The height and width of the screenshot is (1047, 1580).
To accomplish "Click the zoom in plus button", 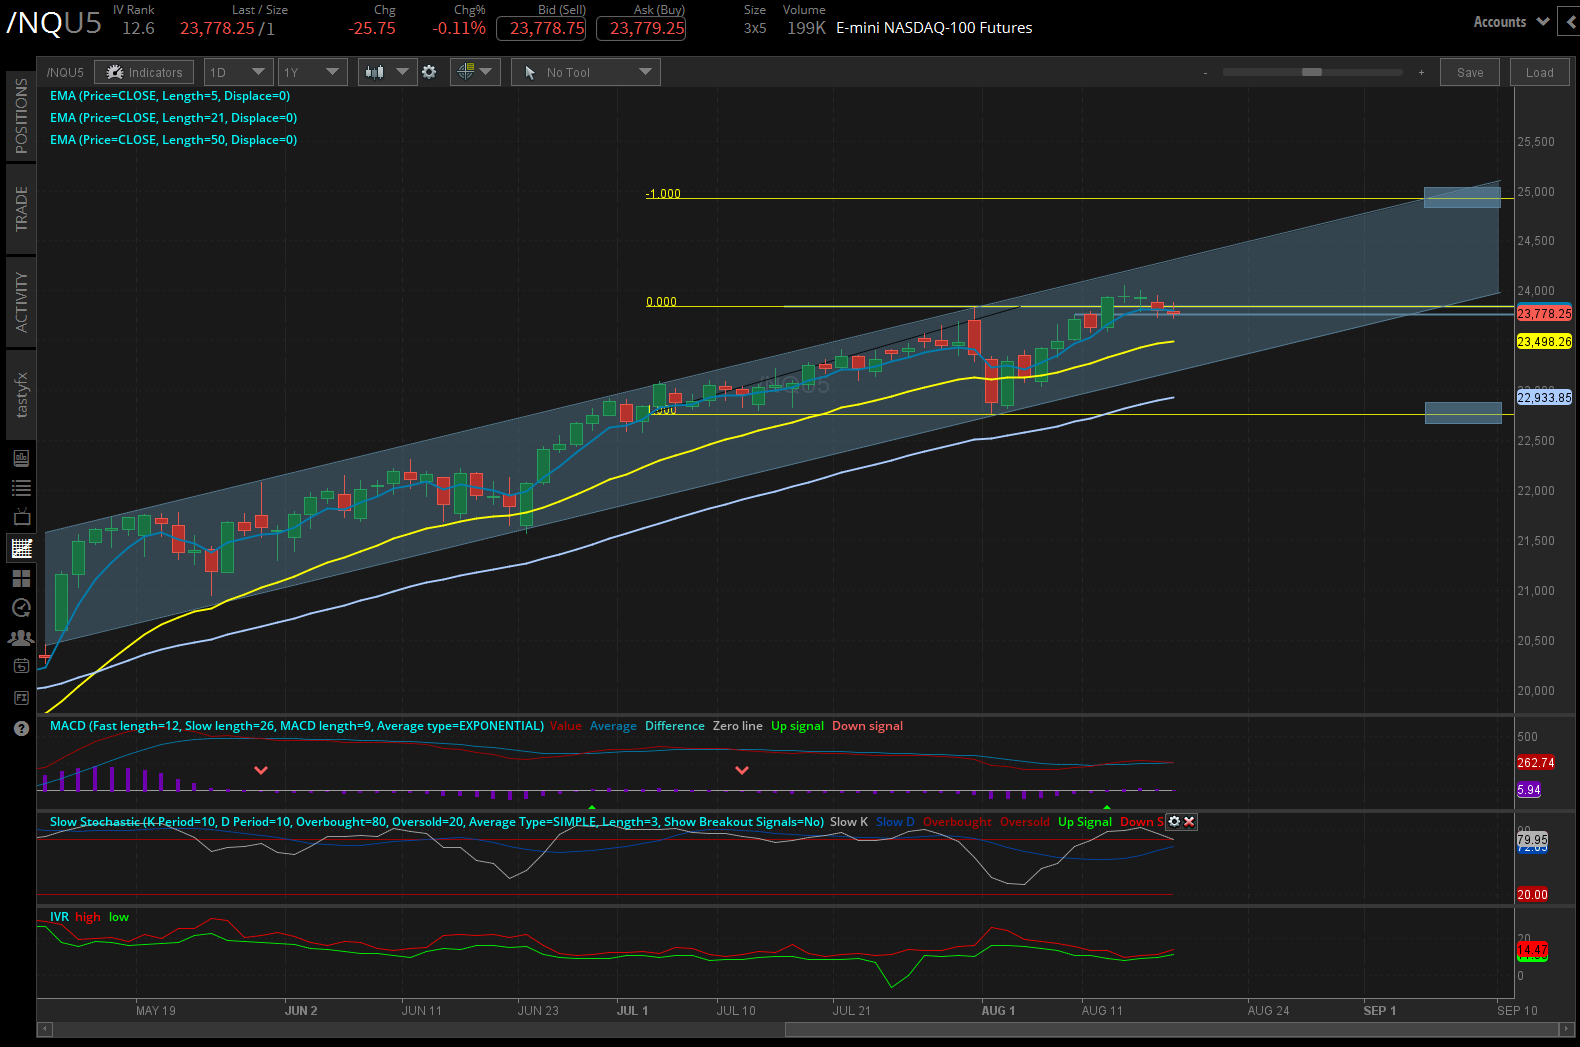I will click(x=1421, y=72).
